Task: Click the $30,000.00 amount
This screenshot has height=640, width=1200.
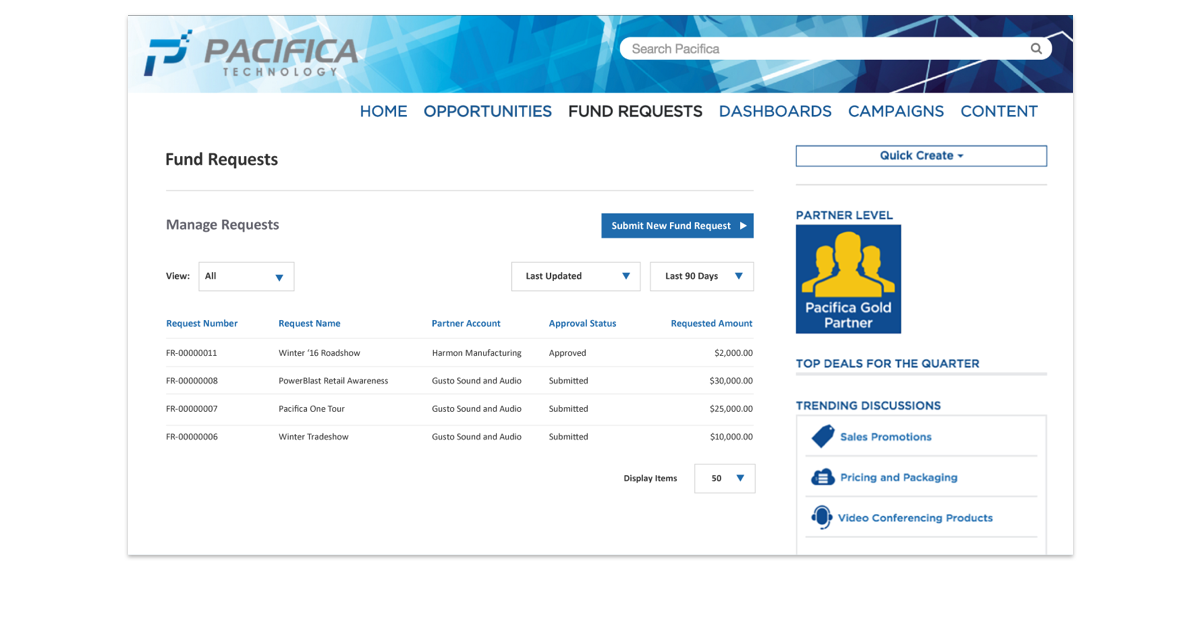Action: pyautogui.click(x=731, y=381)
